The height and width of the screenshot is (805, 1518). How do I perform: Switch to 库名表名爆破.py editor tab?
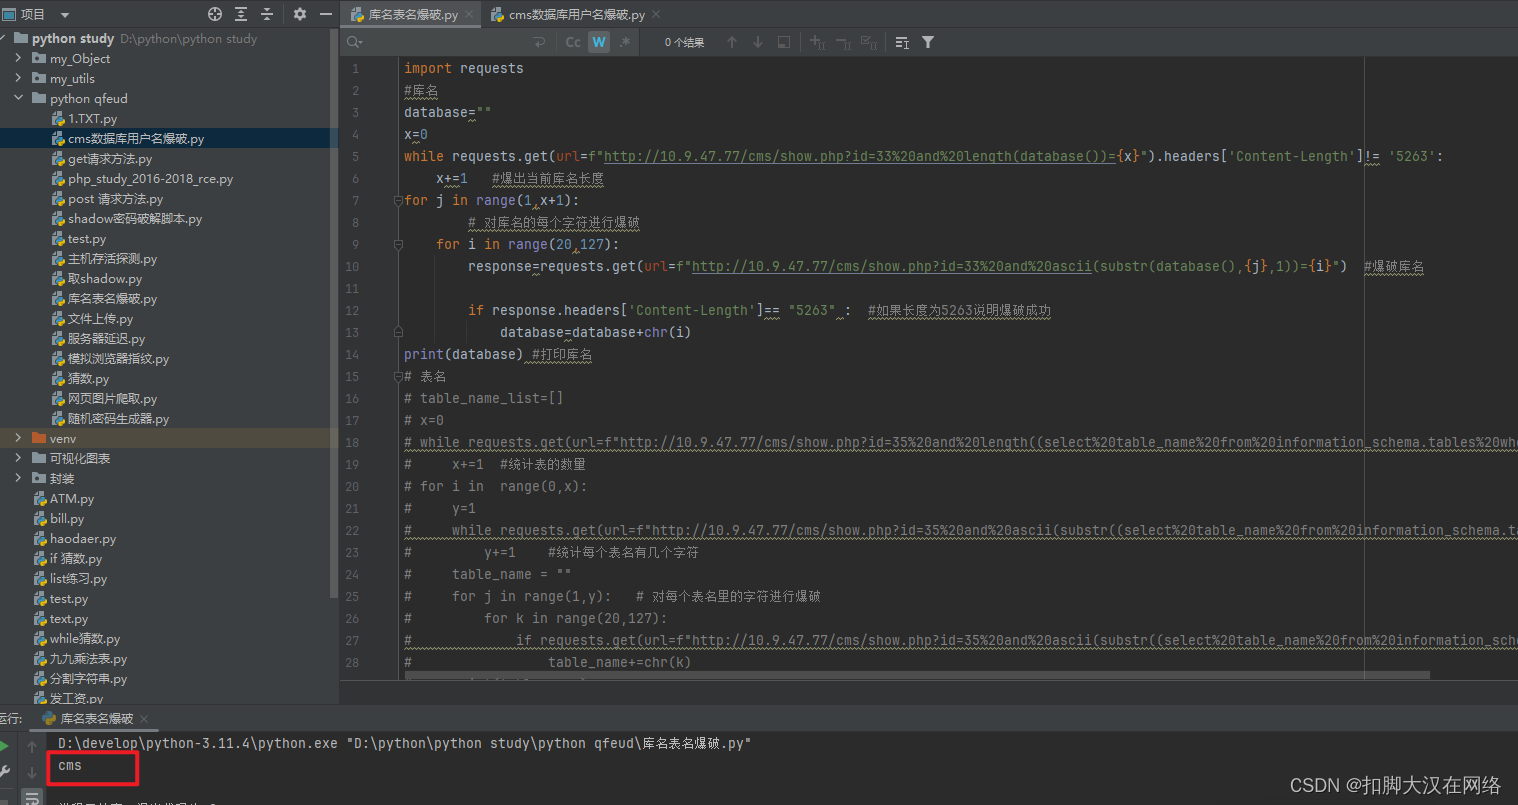[x=412, y=15]
